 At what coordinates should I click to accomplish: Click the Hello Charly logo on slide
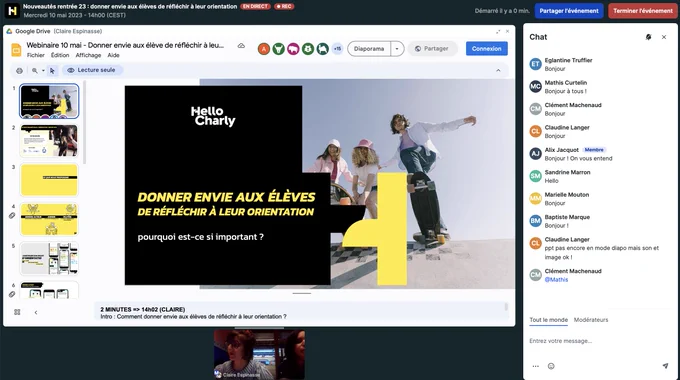pos(213,116)
